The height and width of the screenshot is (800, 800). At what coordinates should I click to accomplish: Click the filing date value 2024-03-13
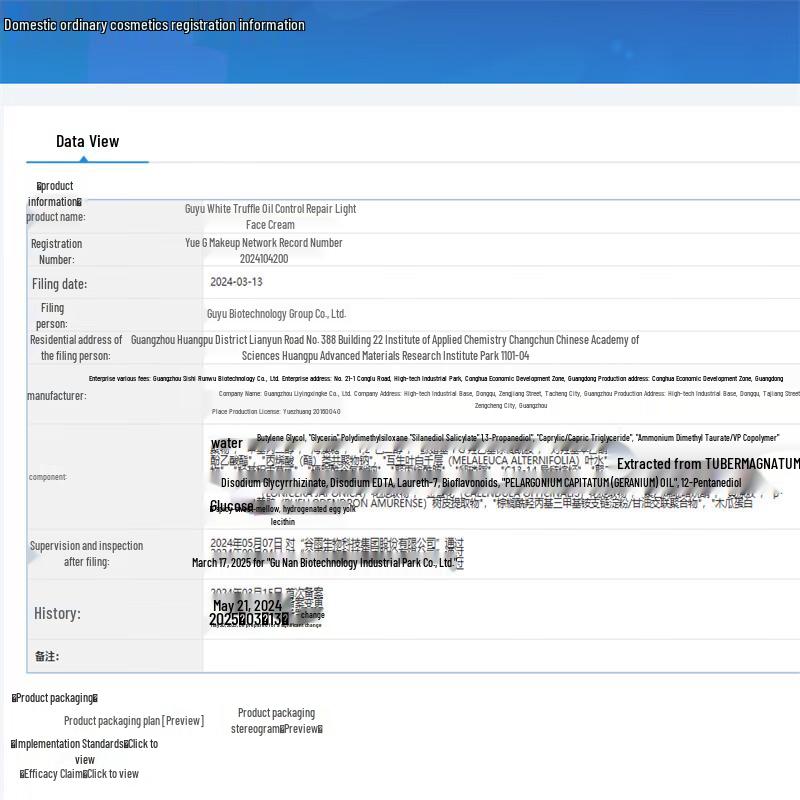[x=236, y=282]
